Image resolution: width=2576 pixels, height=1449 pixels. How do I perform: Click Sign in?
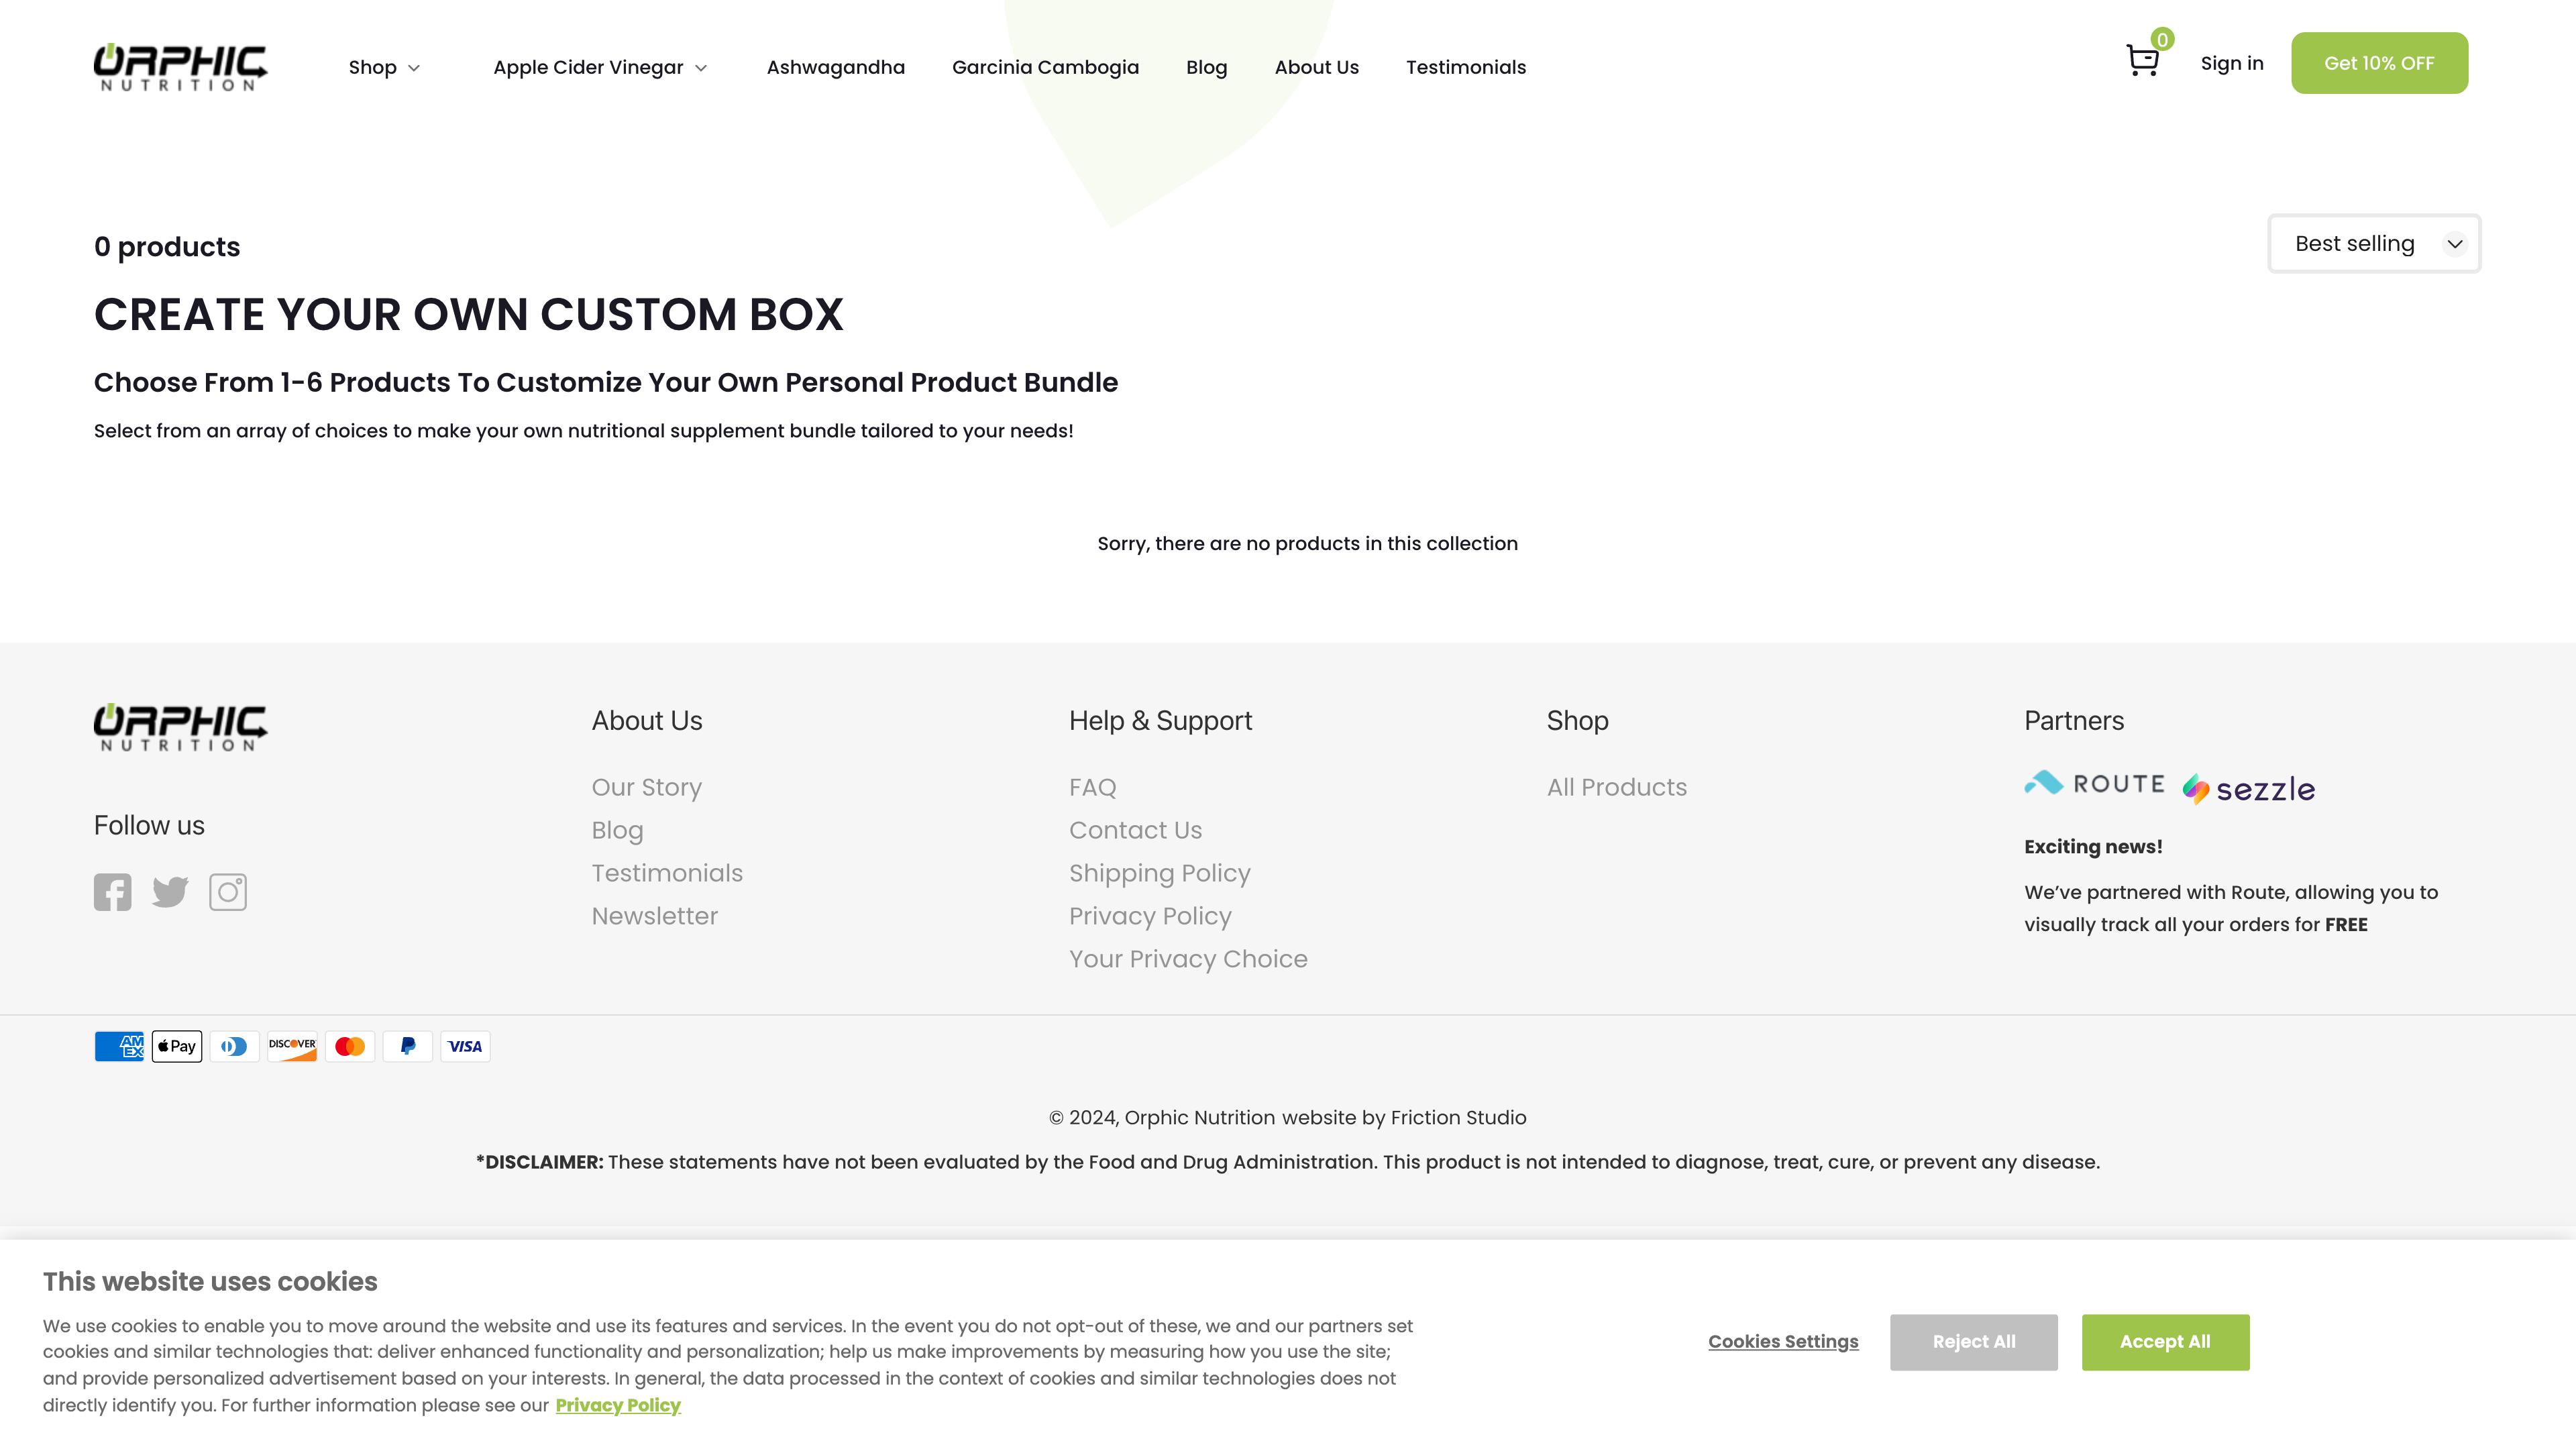coord(2232,62)
